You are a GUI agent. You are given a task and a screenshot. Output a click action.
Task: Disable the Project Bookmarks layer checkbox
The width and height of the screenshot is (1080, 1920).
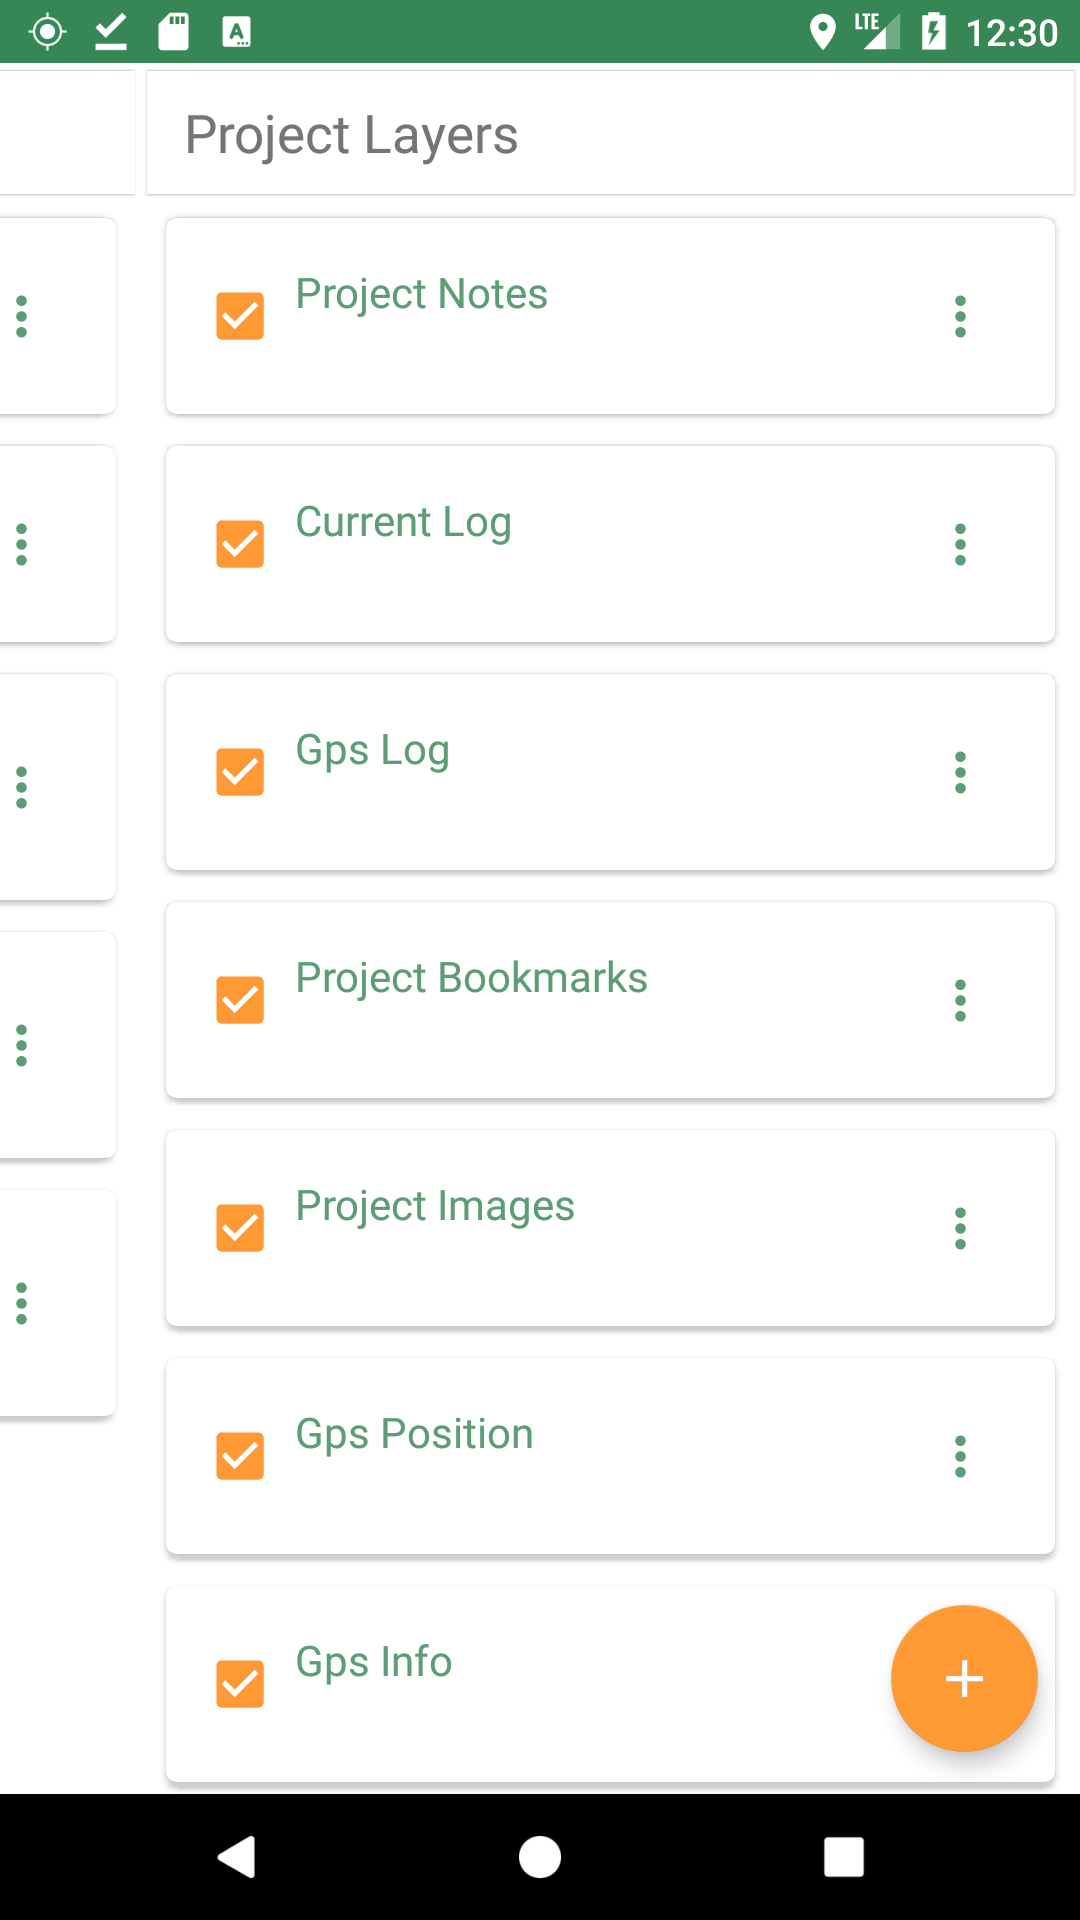coord(240,1000)
